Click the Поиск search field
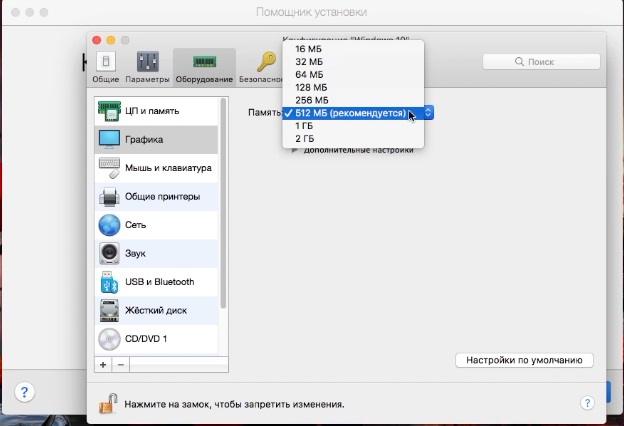624x426 pixels. 540,62
